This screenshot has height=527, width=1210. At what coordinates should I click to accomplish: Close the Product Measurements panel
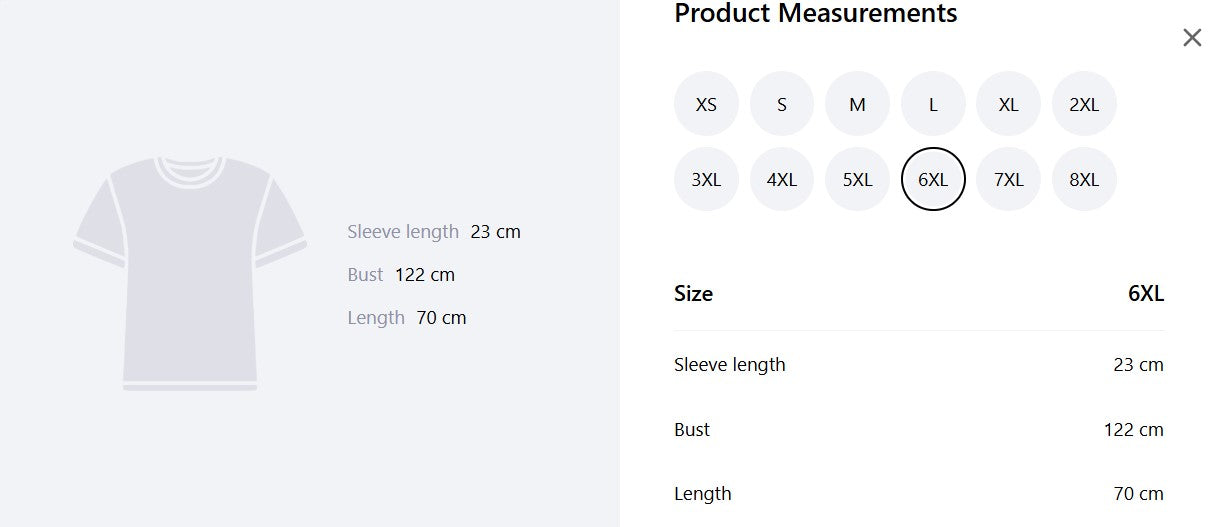pos(1192,38)
